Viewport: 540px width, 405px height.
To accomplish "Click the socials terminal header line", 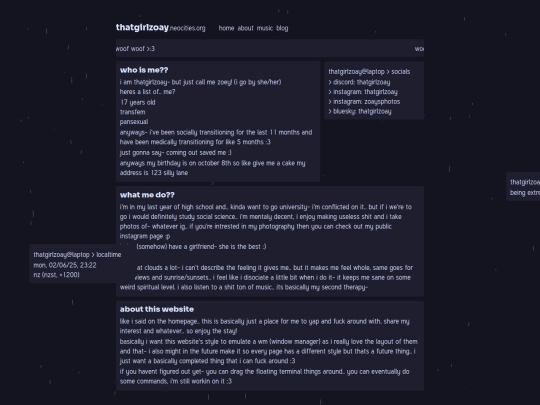I will [369, 72].
